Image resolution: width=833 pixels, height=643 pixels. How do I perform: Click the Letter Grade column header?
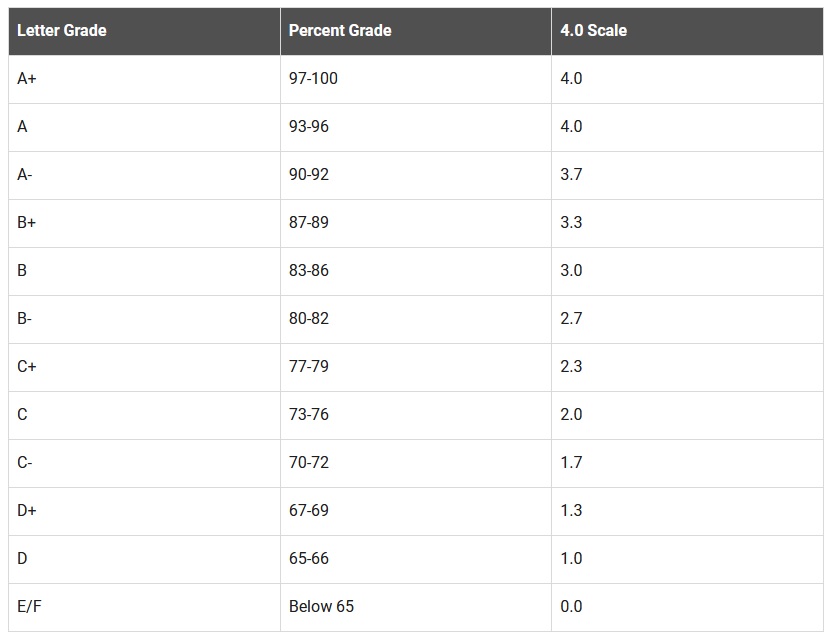(x=62, y=31)
